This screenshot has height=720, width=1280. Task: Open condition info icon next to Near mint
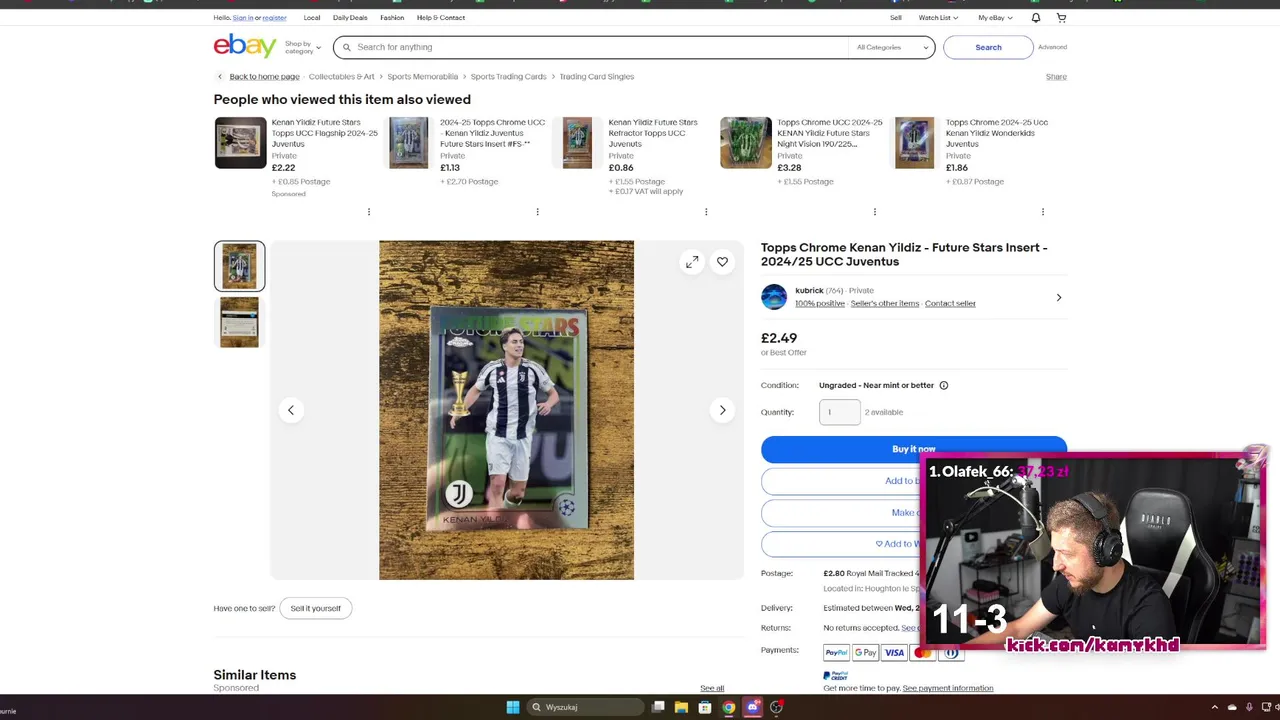coord(943,385)
